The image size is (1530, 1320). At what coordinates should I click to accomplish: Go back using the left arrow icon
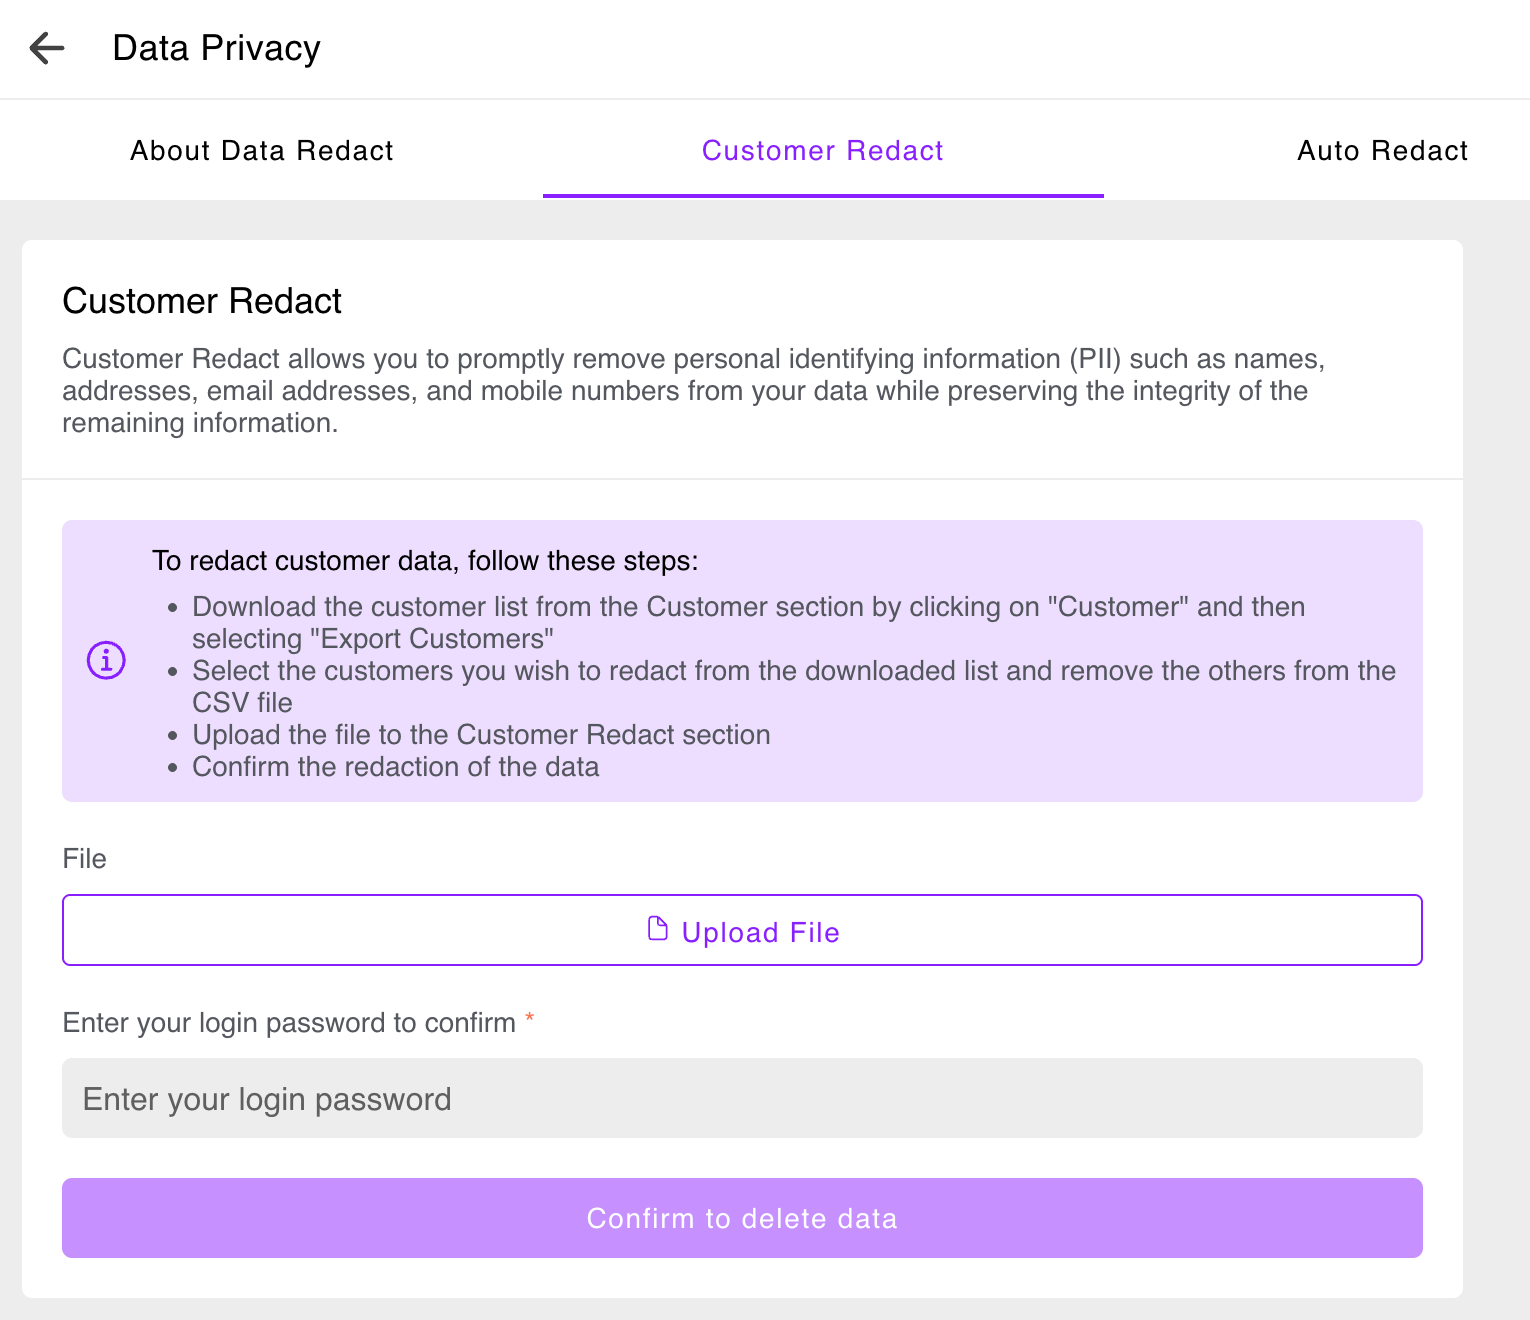47,48
